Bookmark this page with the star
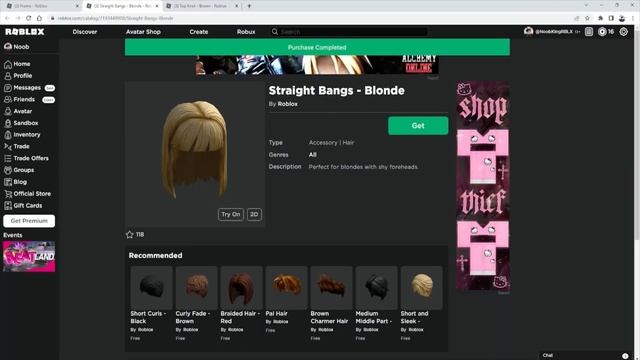 tap(587, 18)
